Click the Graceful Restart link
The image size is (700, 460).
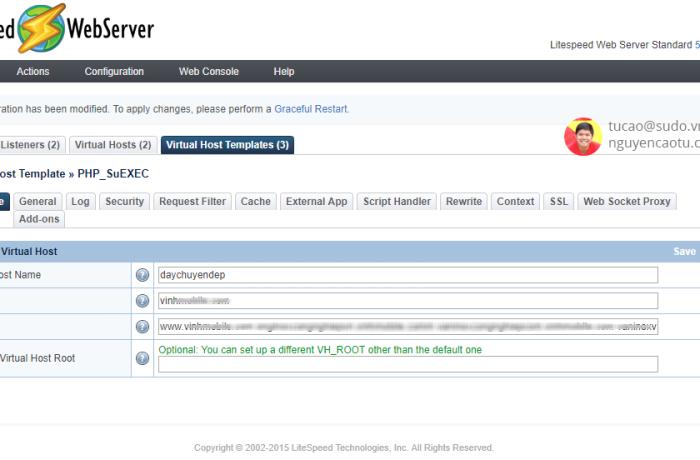tap(311, 109)
